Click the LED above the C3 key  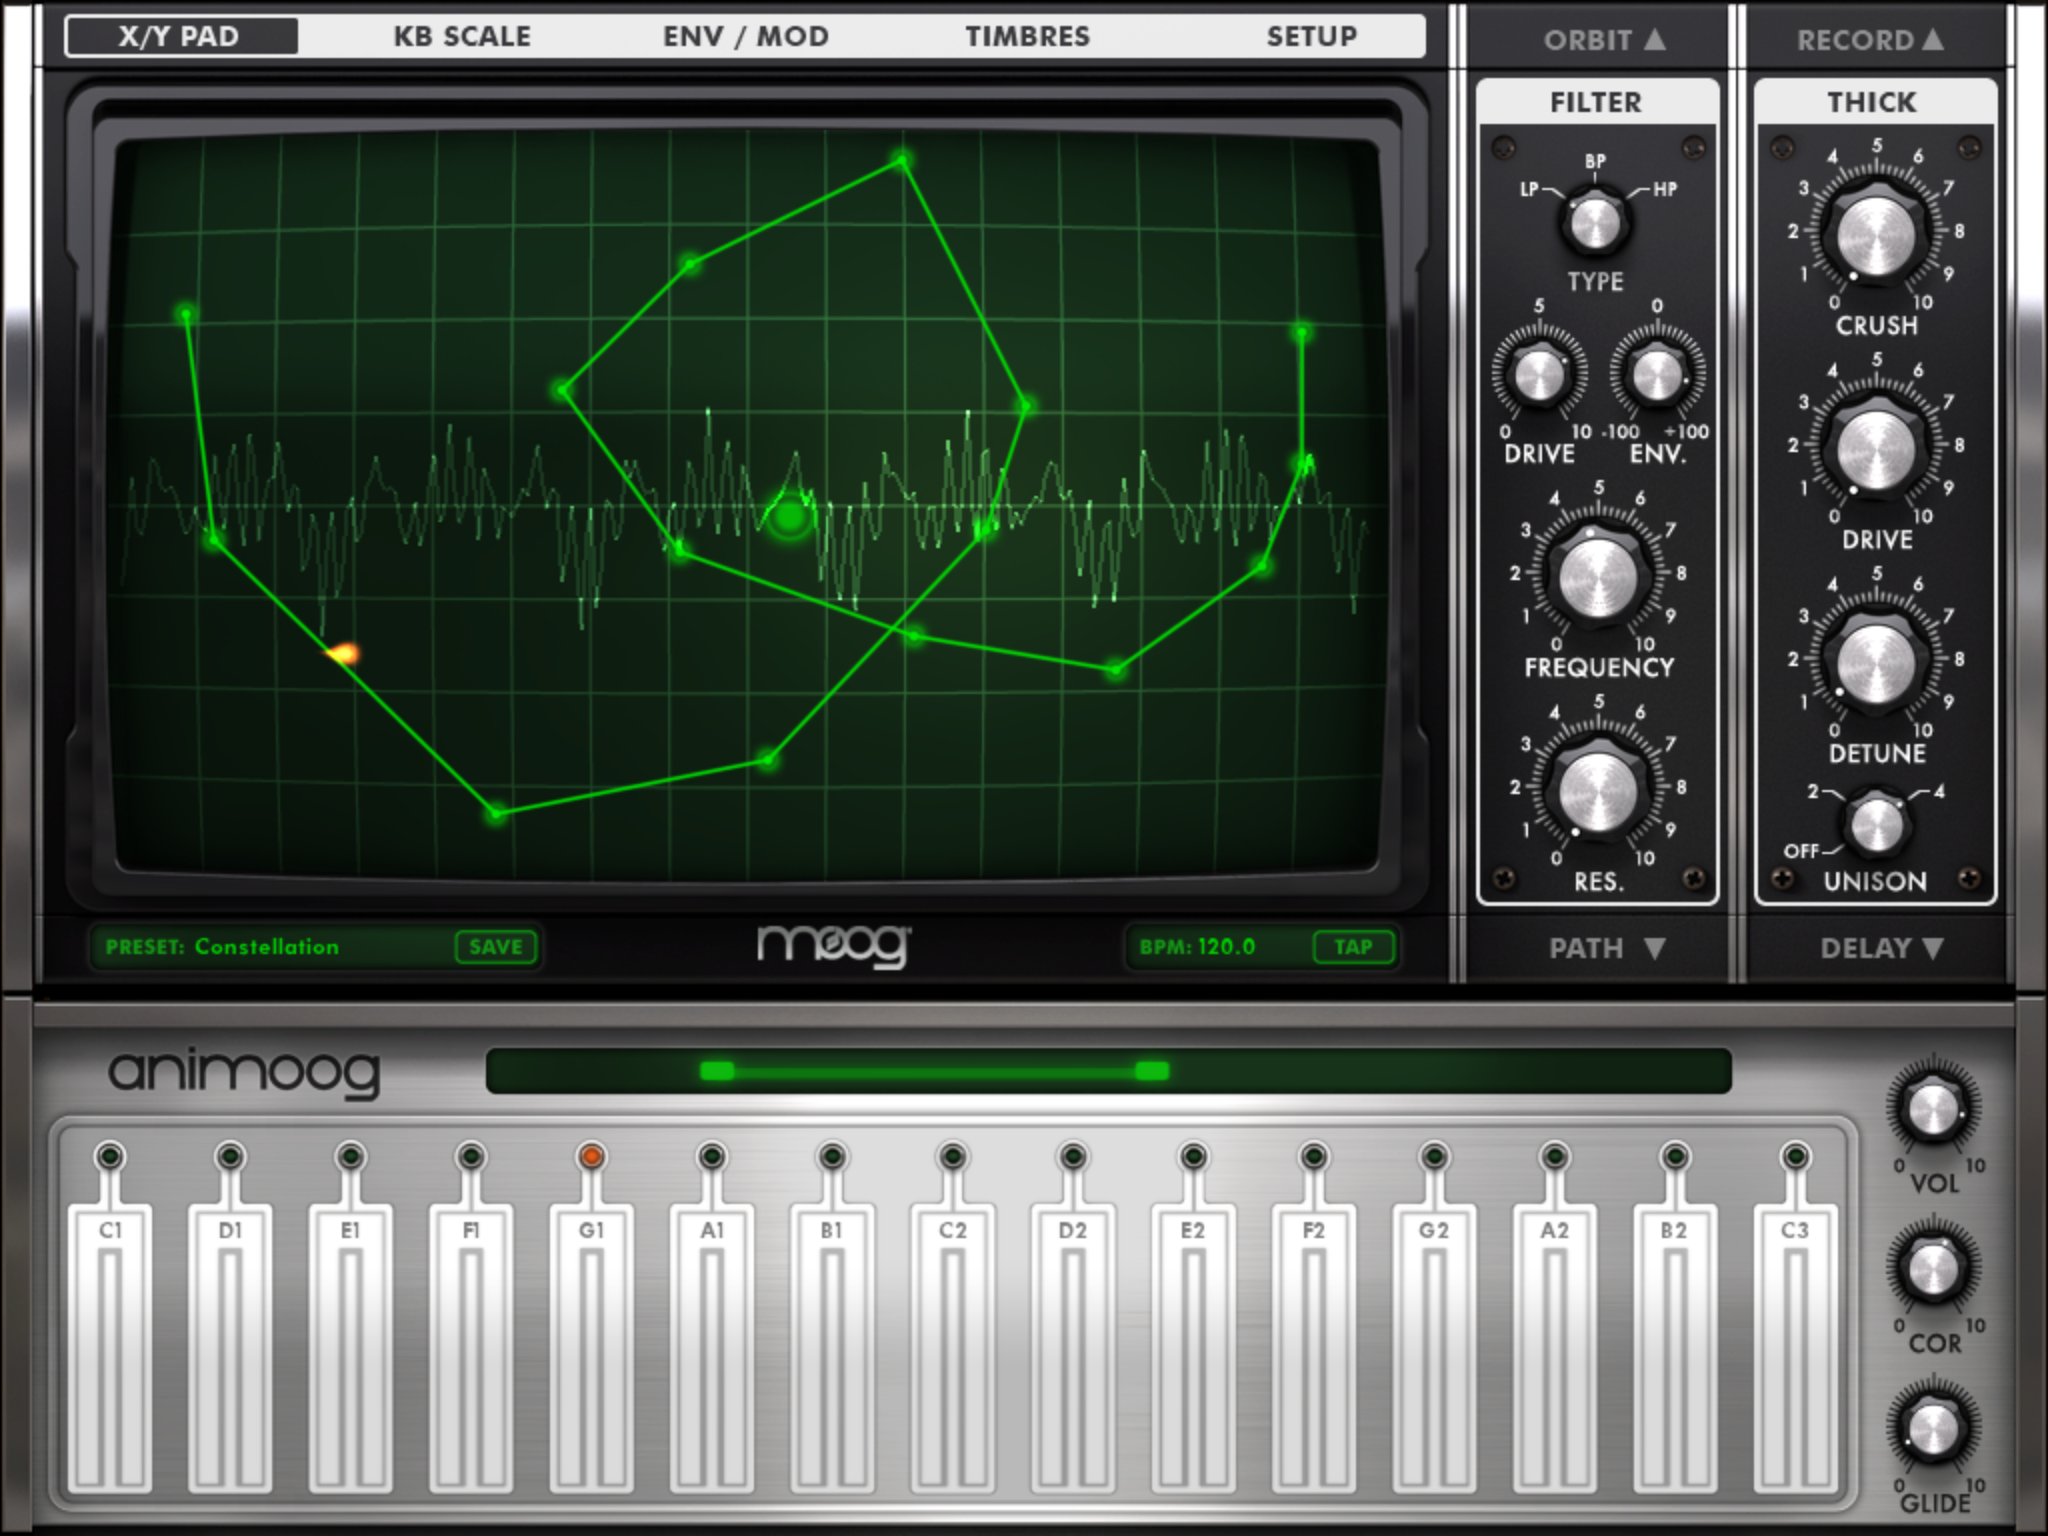point(1796,1157)
